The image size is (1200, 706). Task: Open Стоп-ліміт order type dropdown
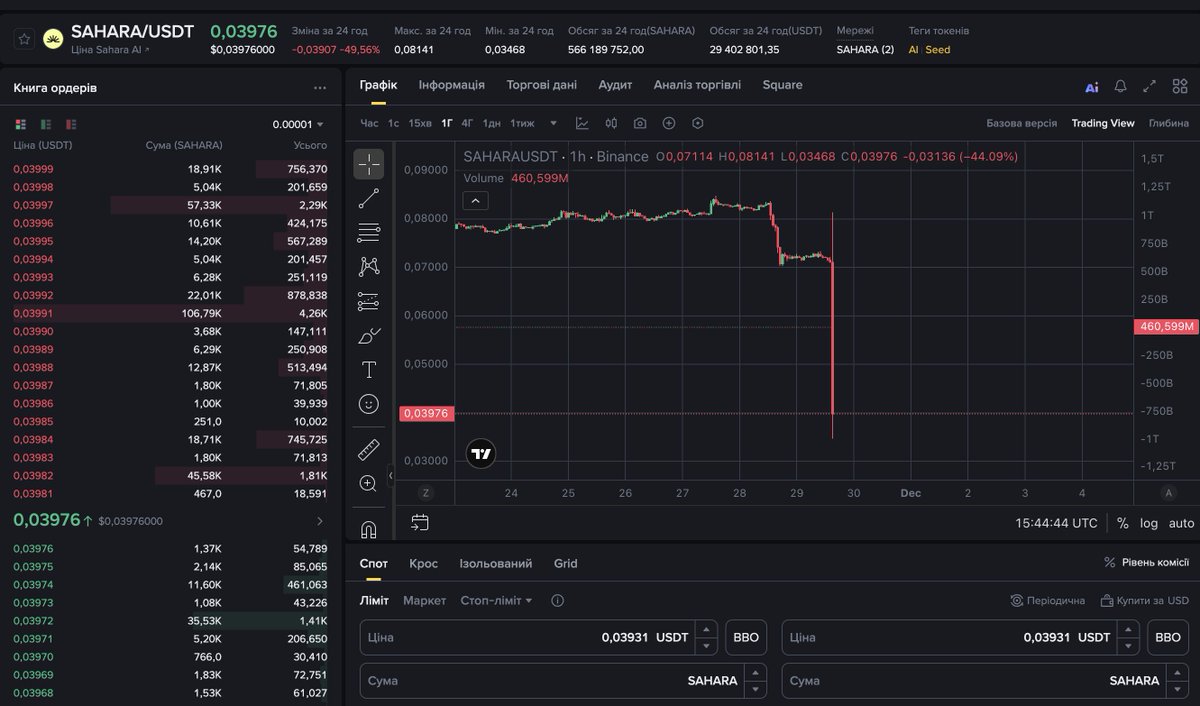coord(496,601)
